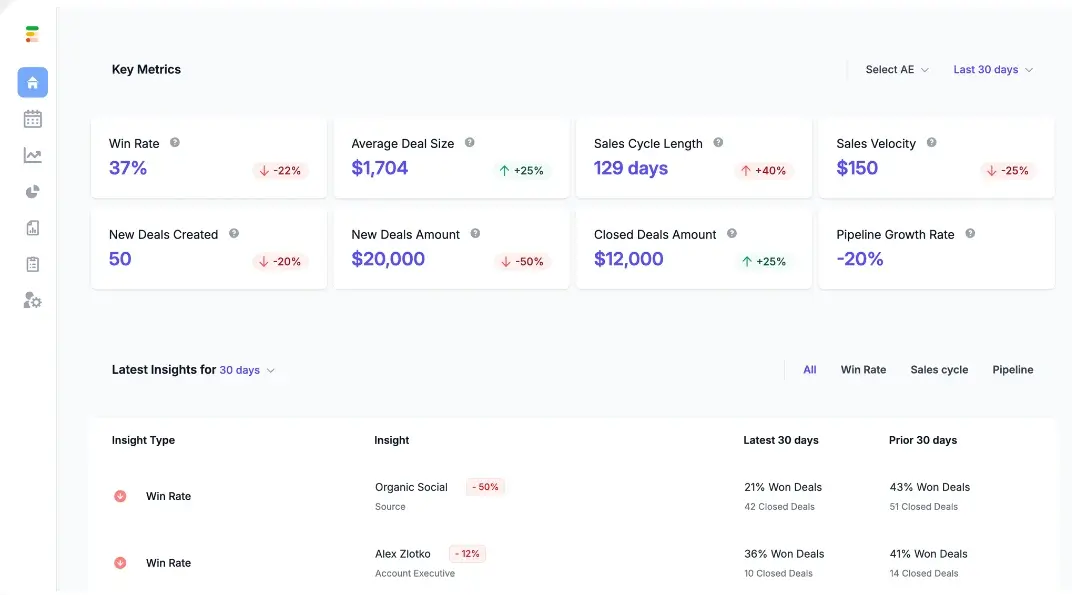1072x595 pixels.
Task: Click the 21% Won Deals cell
Action: pyautogui.click(x=783, y=488)
